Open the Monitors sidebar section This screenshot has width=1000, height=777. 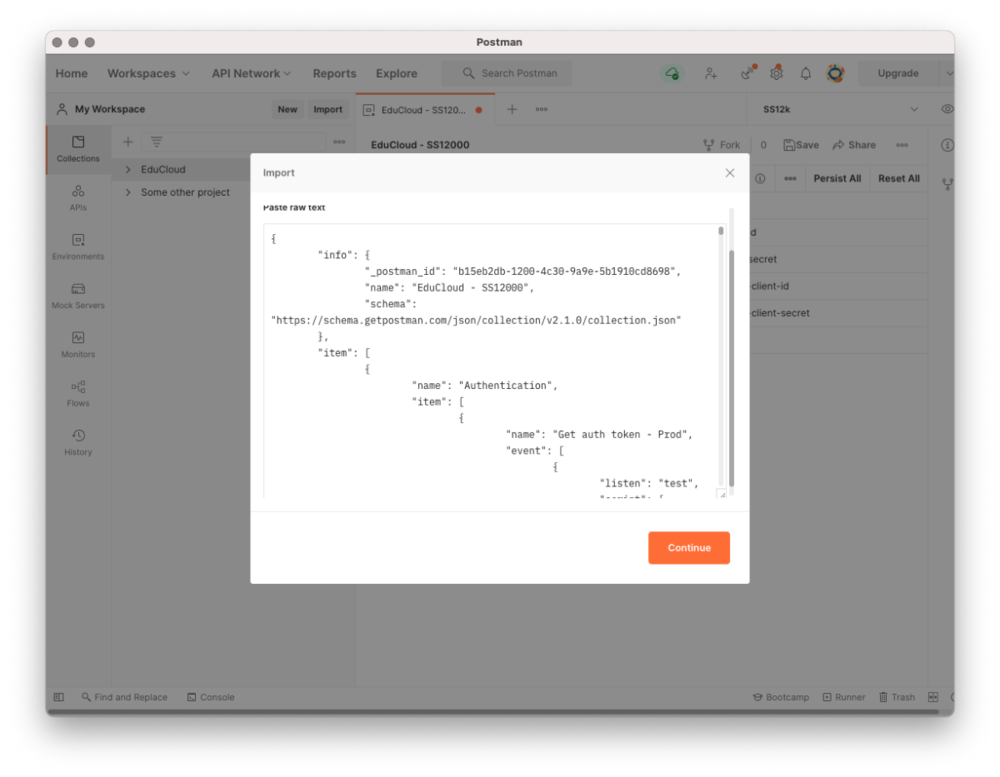[78, 344]
